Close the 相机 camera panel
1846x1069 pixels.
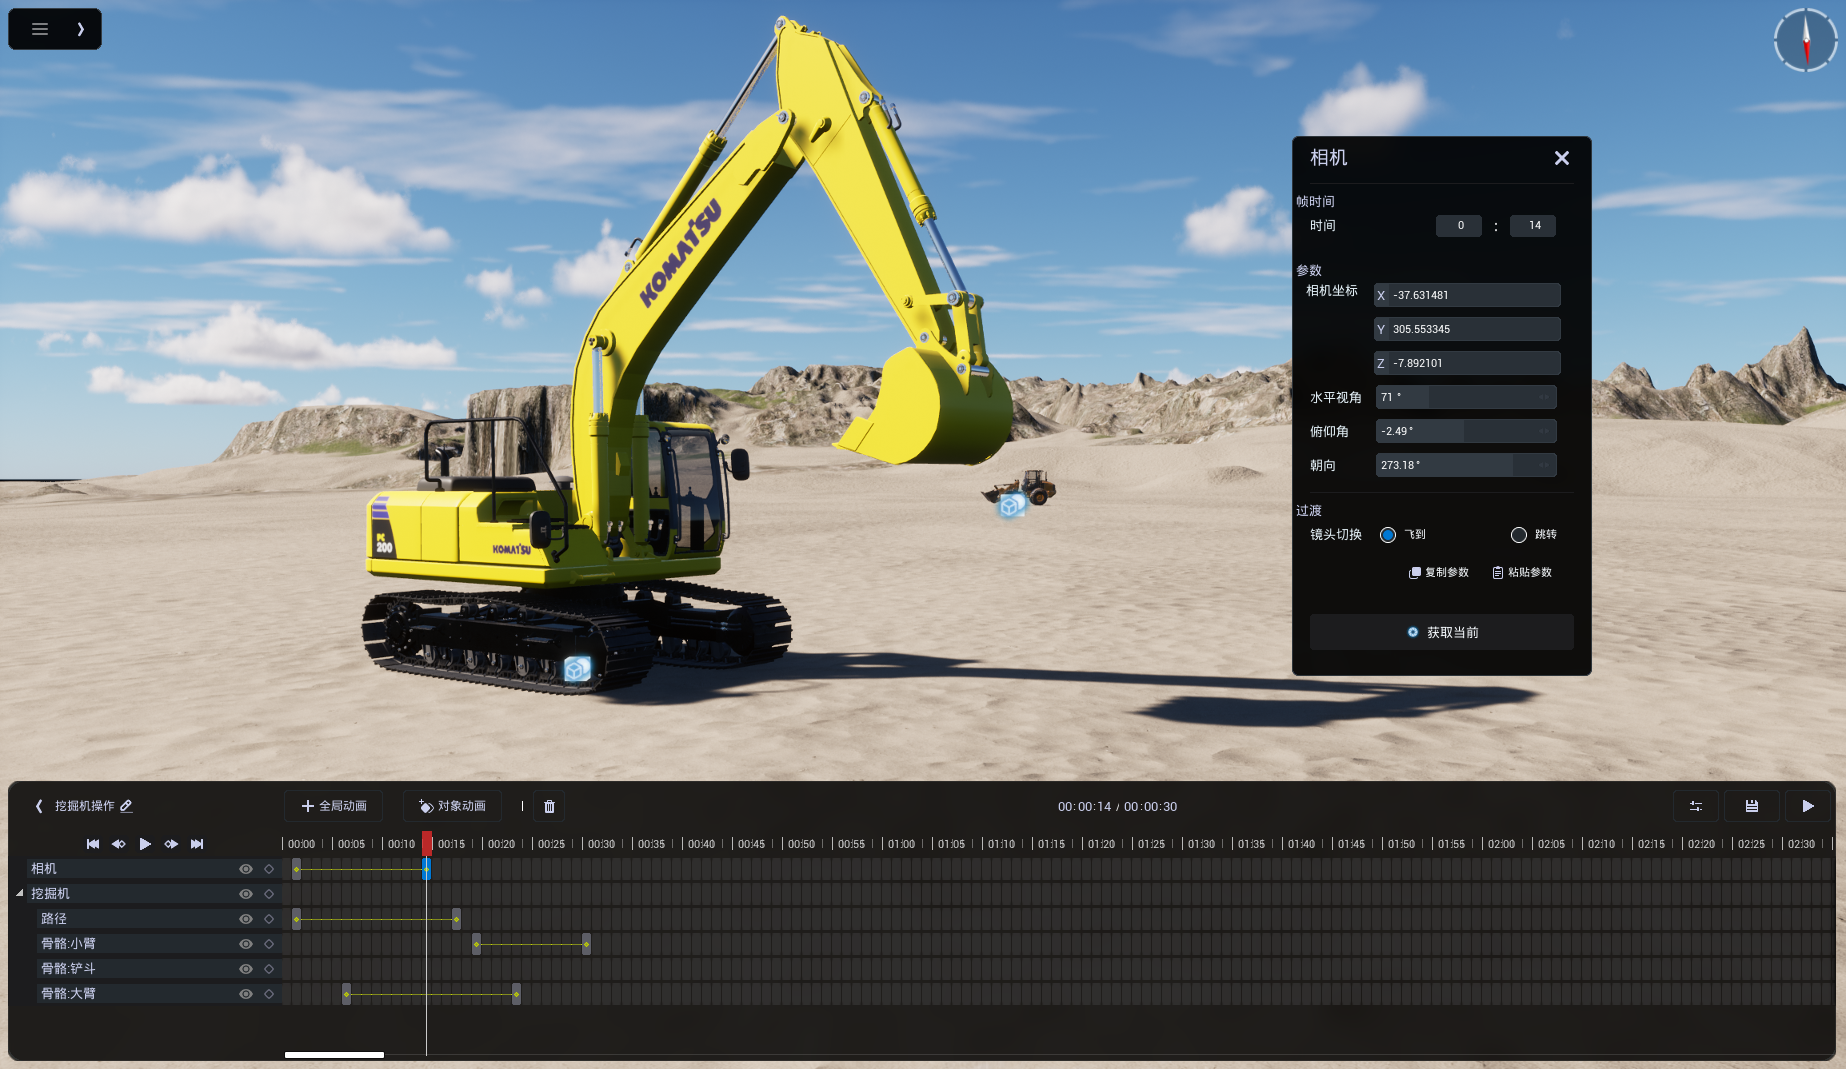(x=1562, y=158)
